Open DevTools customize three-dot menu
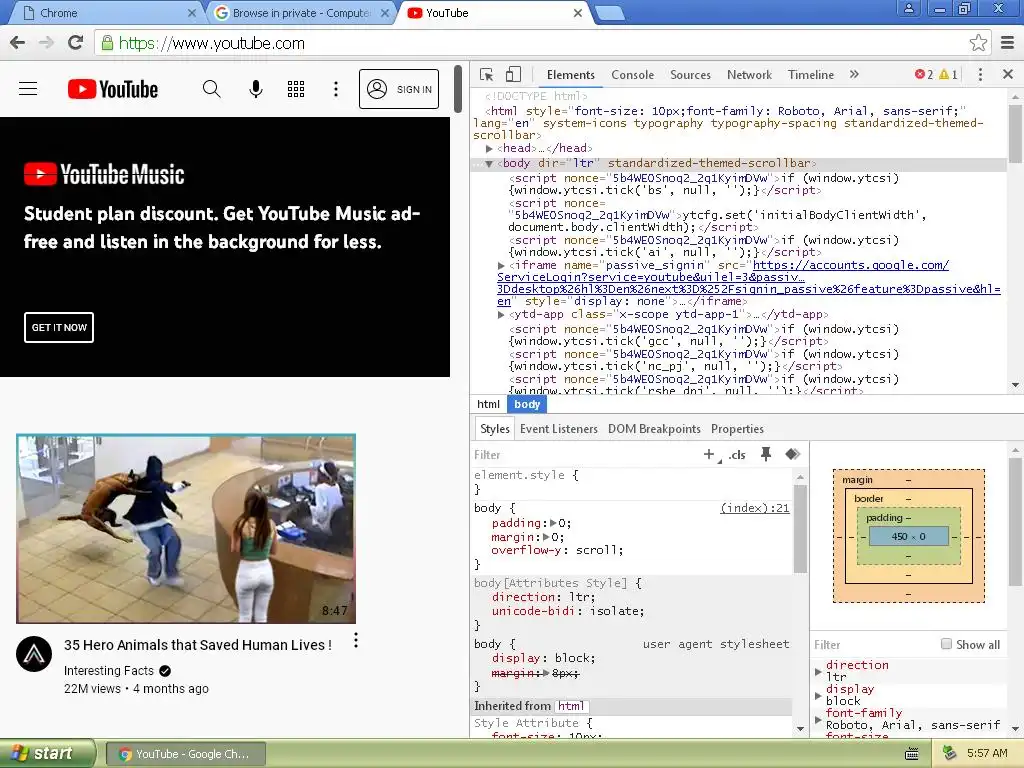This screenshot has height=768, width=1024. pyautogui.click(x=980, y=74)
